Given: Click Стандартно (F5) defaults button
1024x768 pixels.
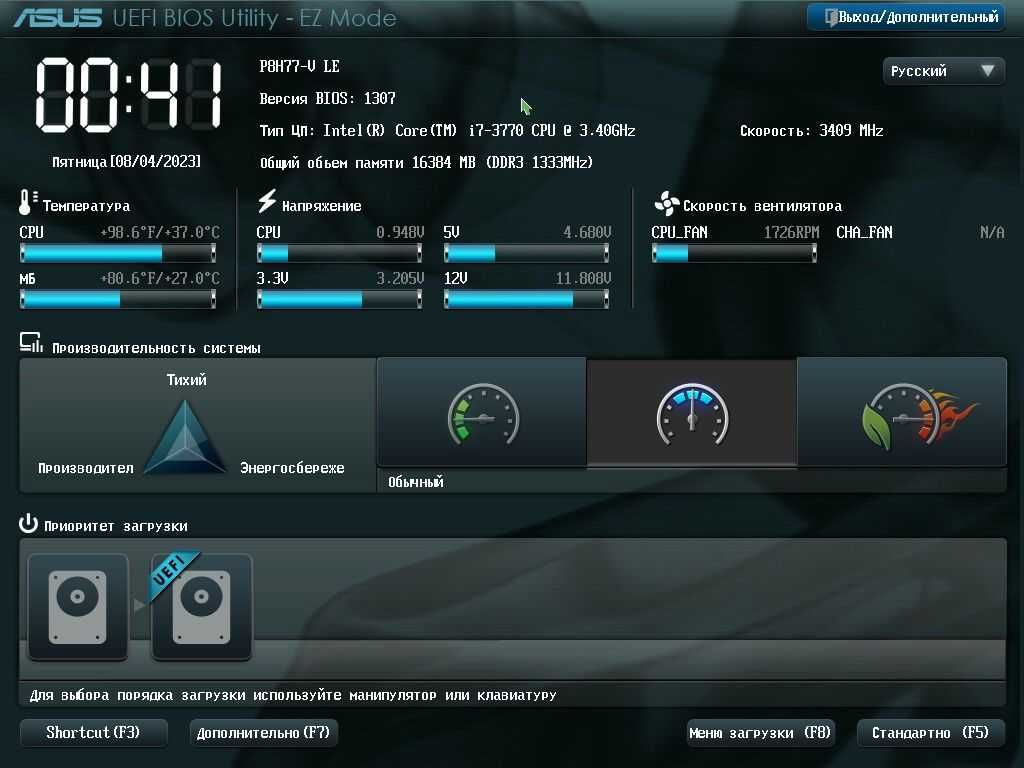Looking at the screenshot, I should (930, 733).
